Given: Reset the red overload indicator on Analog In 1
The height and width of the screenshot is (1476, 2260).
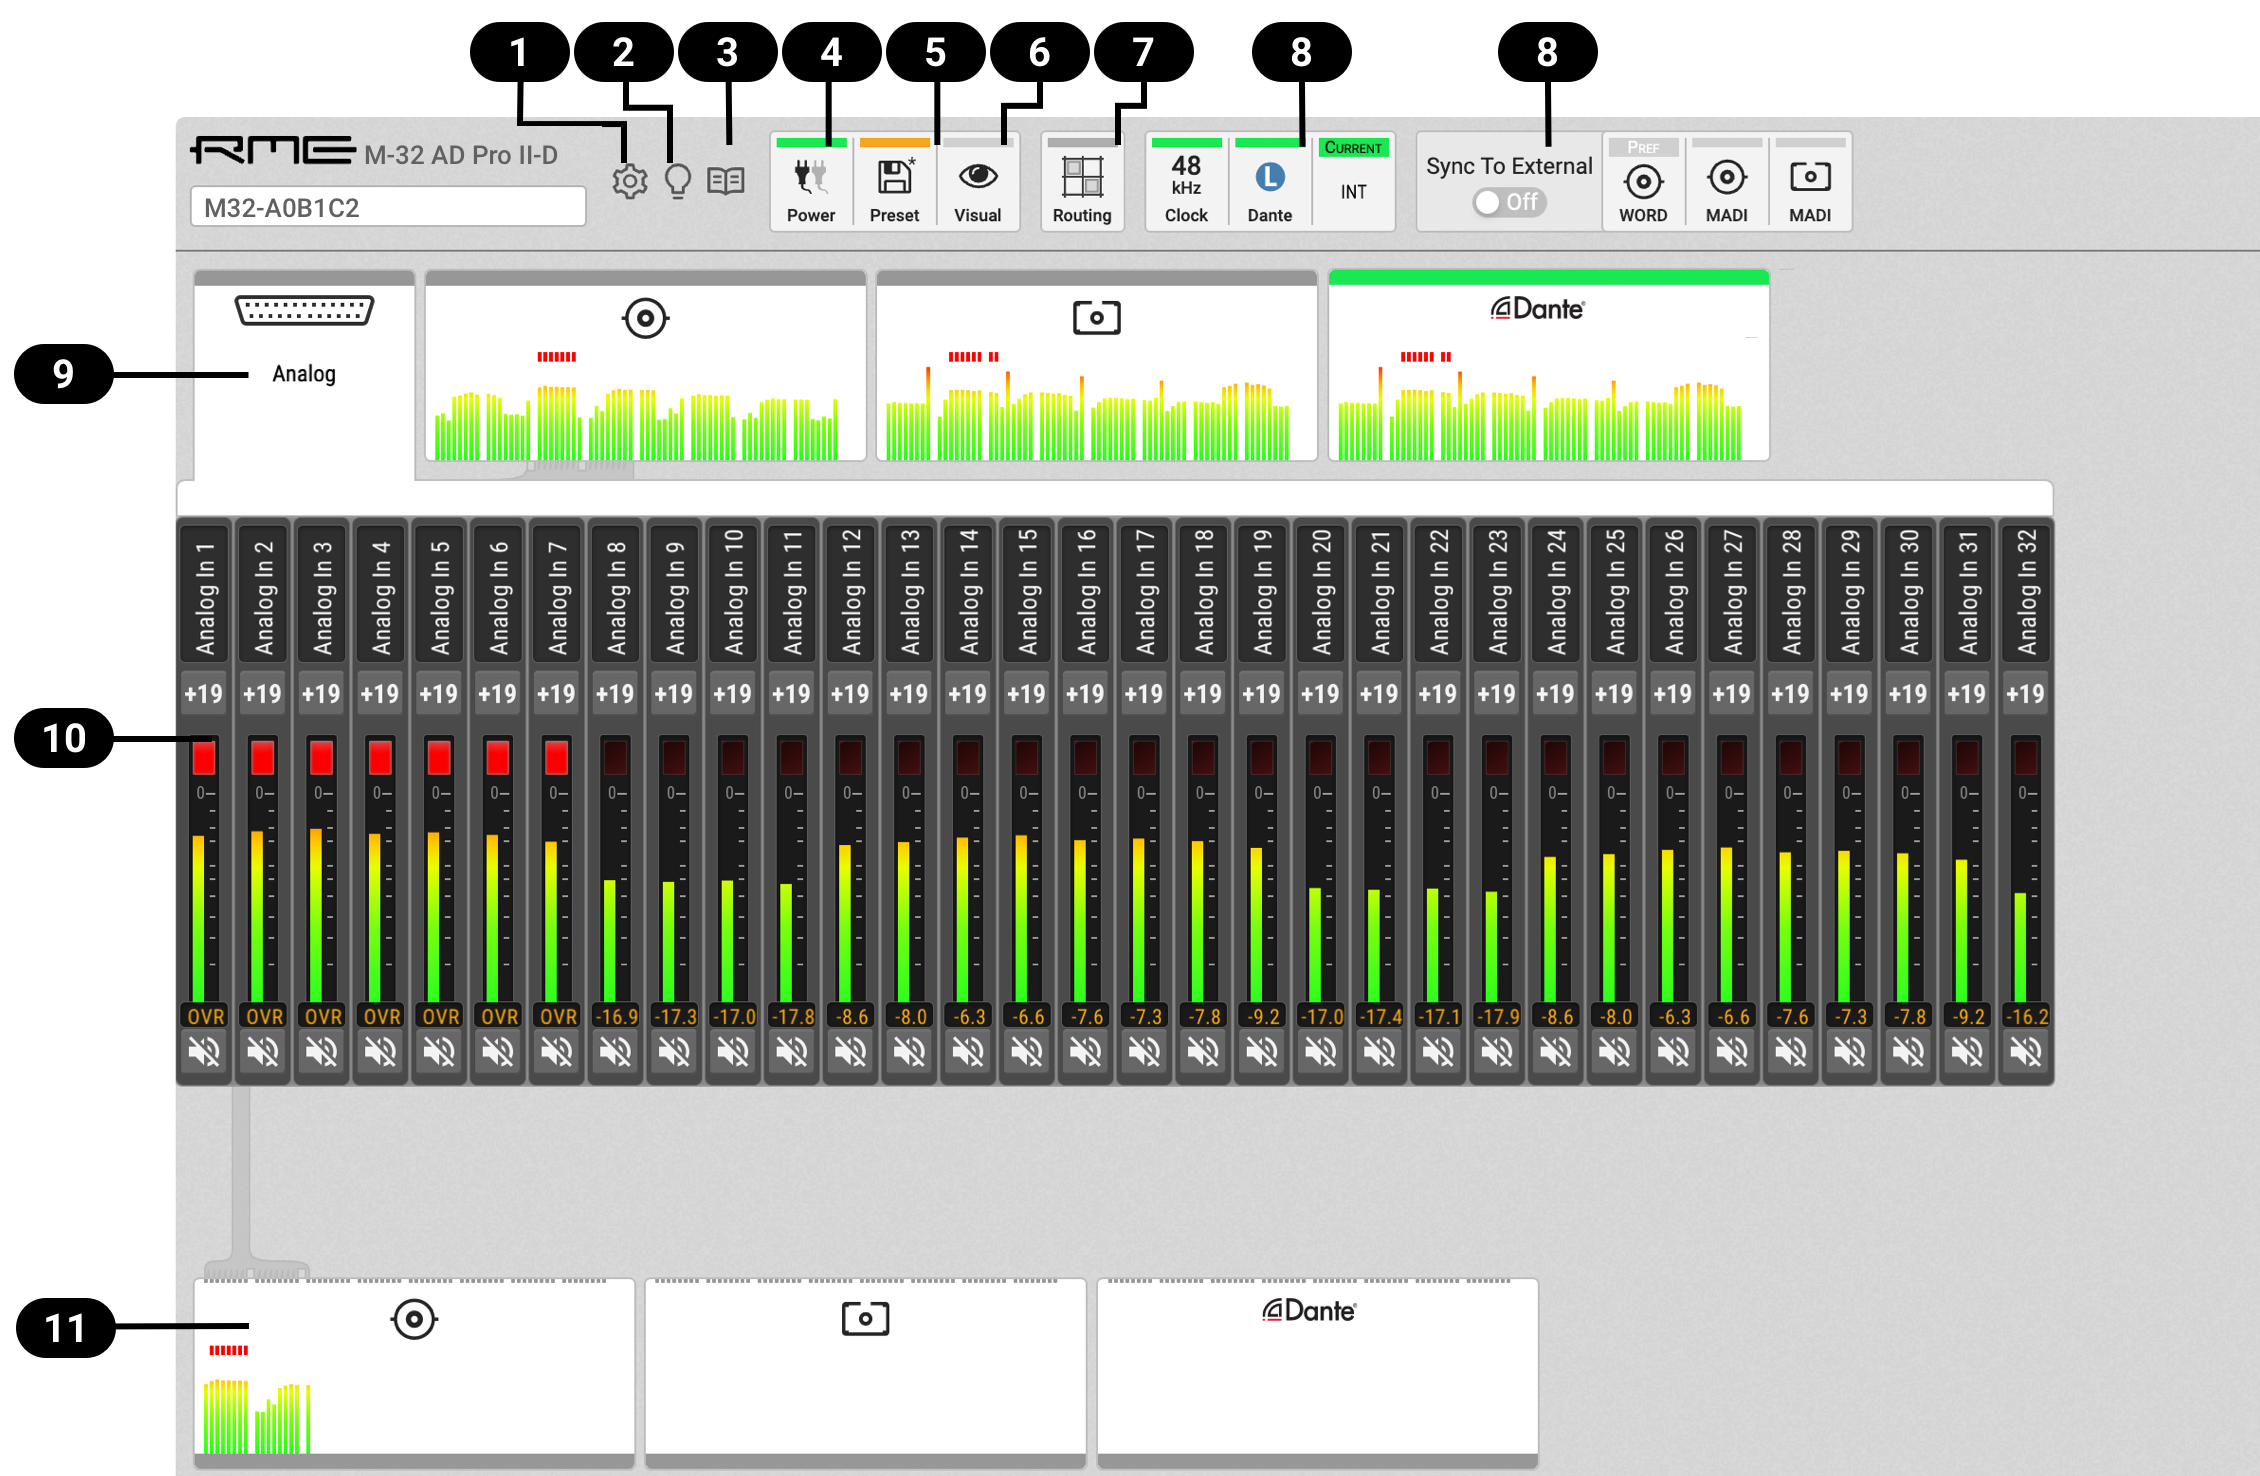Looking at the screenshot, I should (204, 757).
